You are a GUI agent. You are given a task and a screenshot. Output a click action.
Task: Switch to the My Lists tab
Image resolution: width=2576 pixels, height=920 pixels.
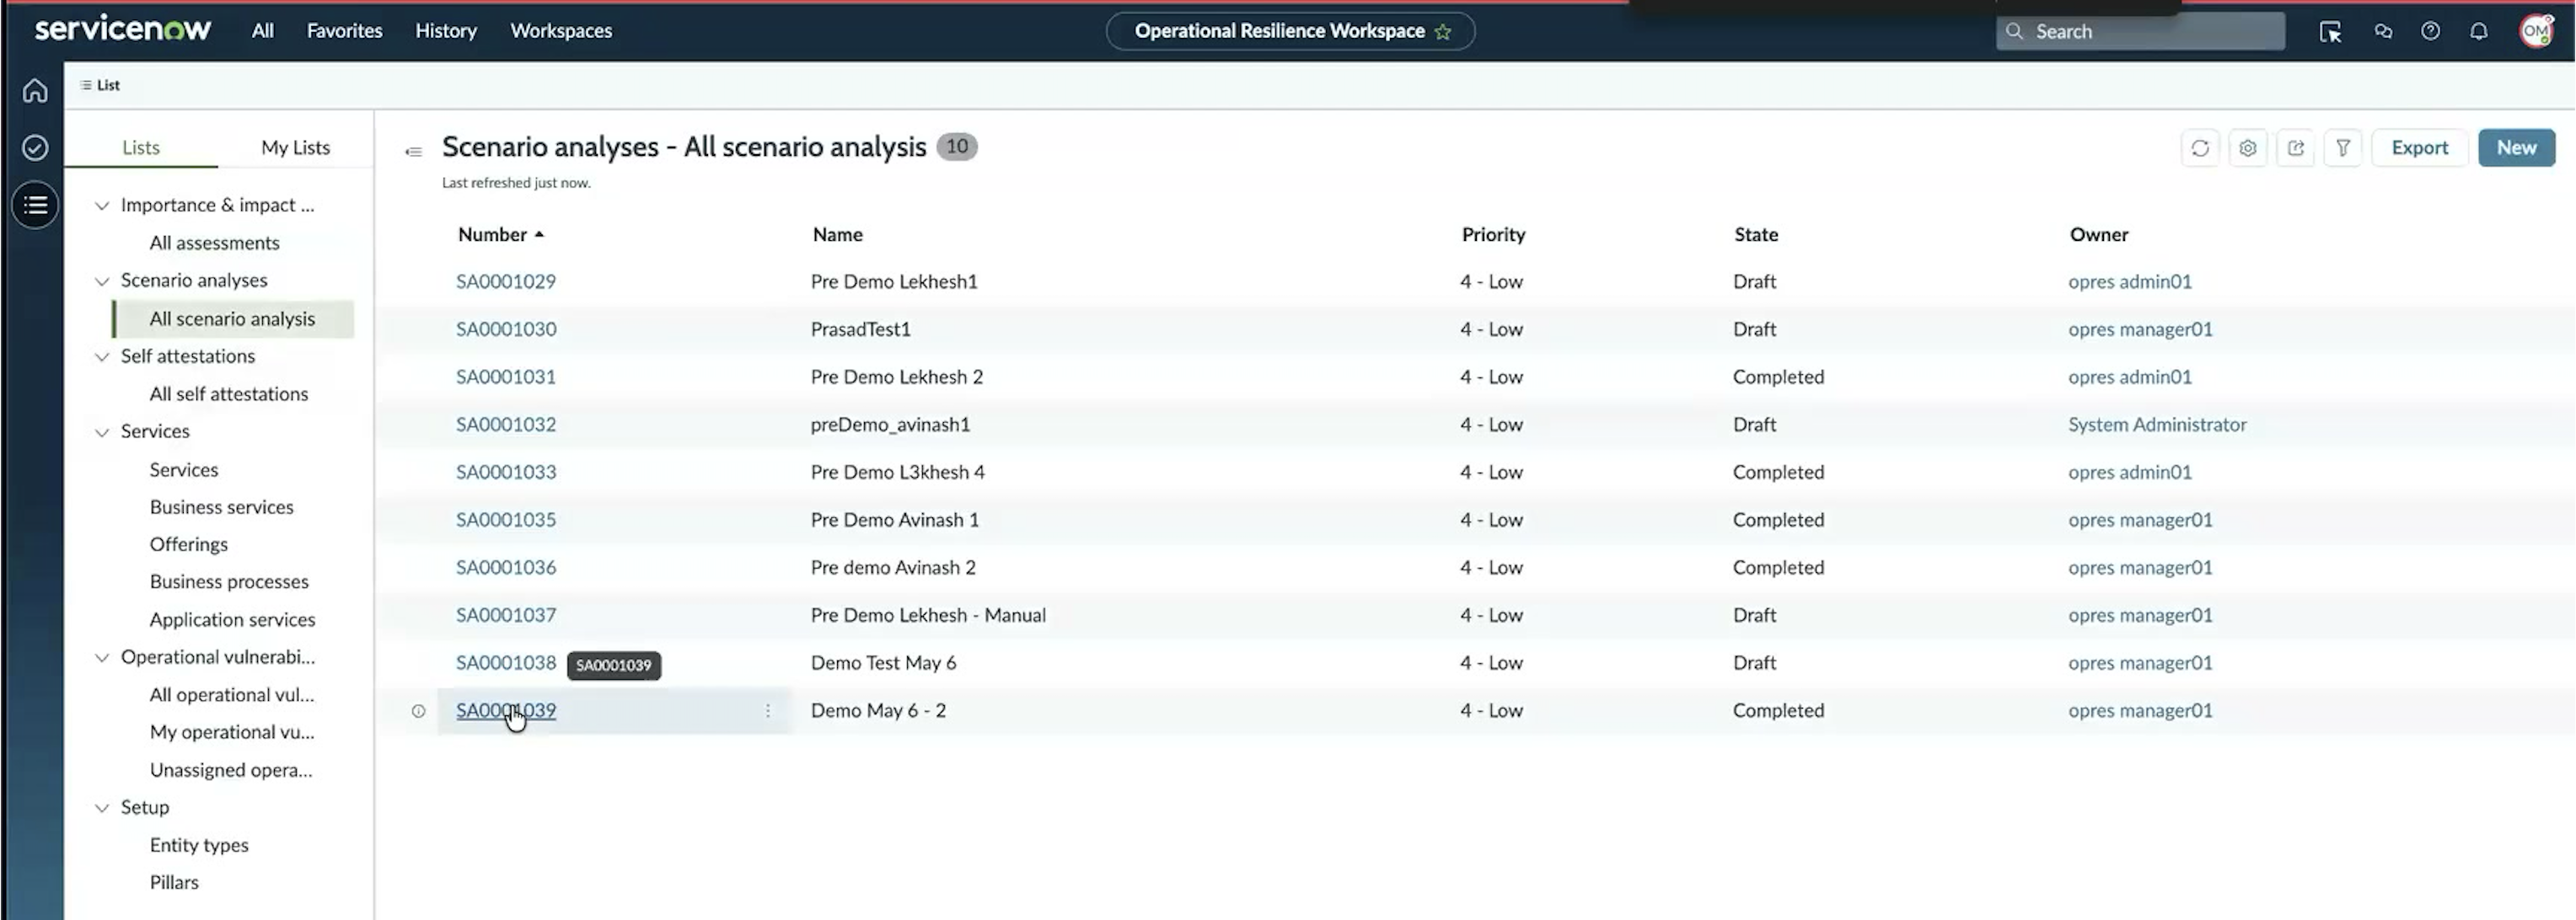[x=295, y=148]
